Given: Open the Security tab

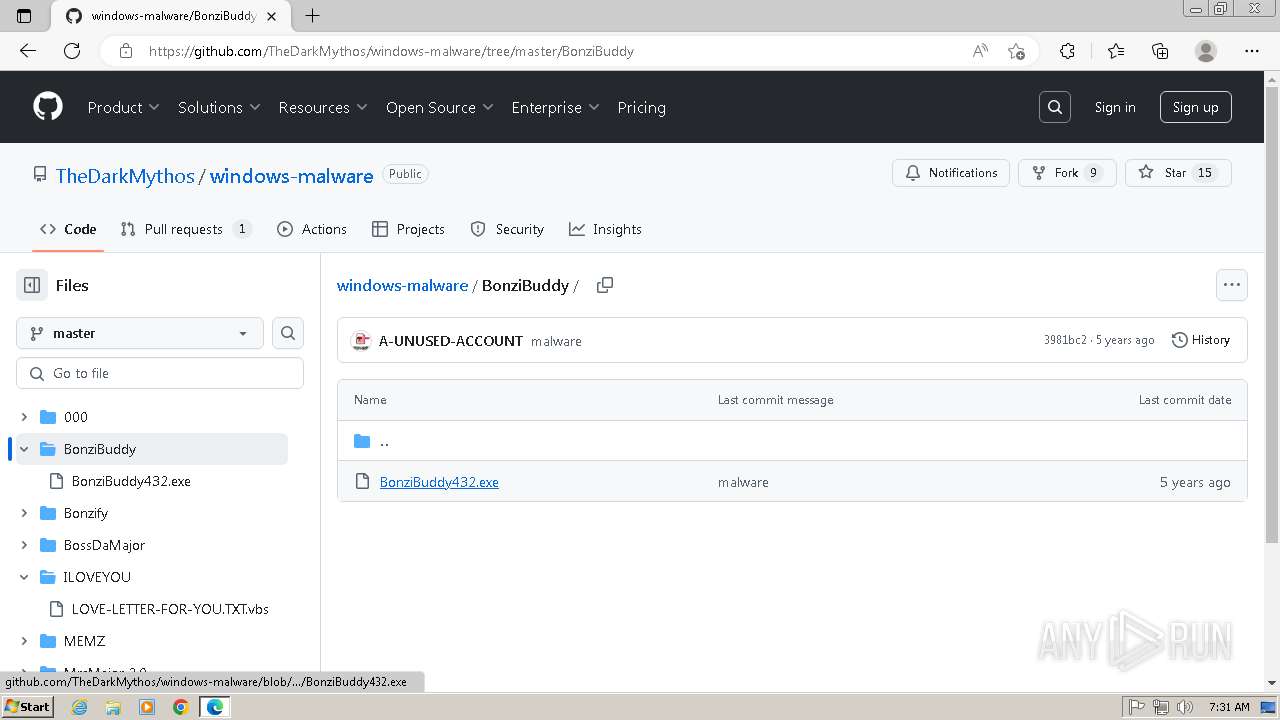Looking at the screenshot, I should pyautogui.click(x=507, y=229).
